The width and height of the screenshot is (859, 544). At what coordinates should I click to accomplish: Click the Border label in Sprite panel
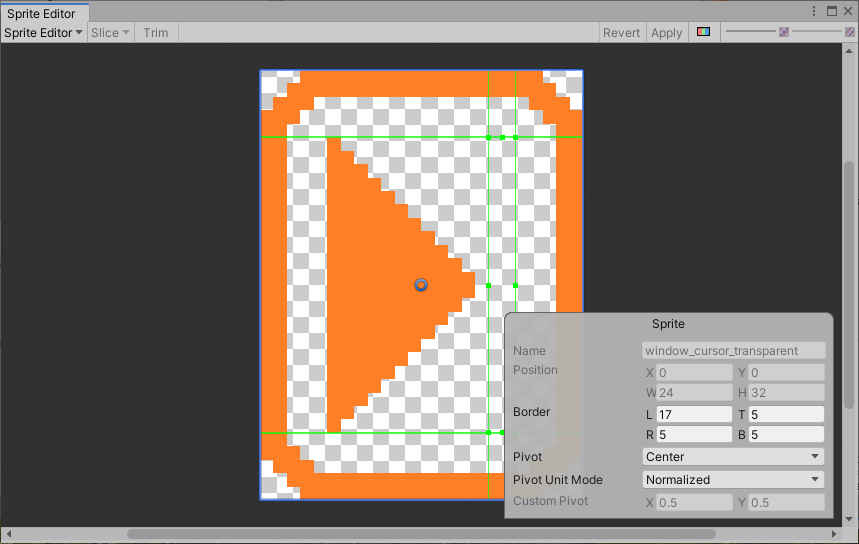531,412
